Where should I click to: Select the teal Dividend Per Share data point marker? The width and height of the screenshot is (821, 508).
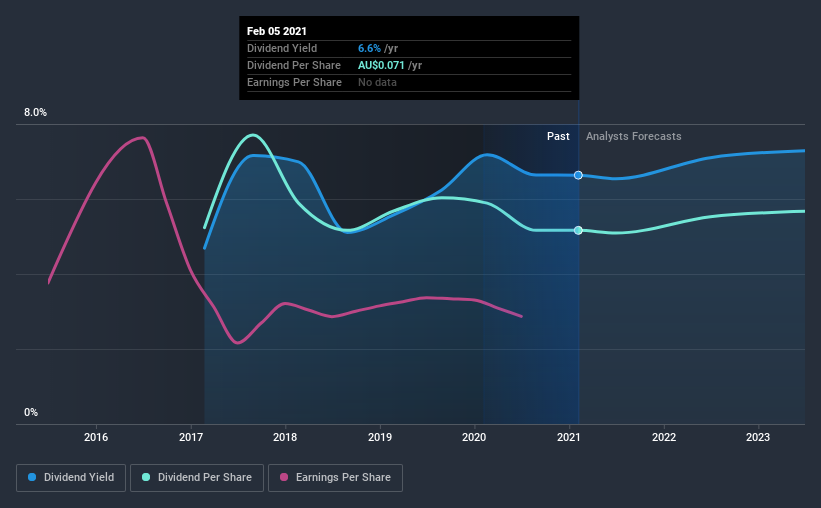(x=578, y=230)
